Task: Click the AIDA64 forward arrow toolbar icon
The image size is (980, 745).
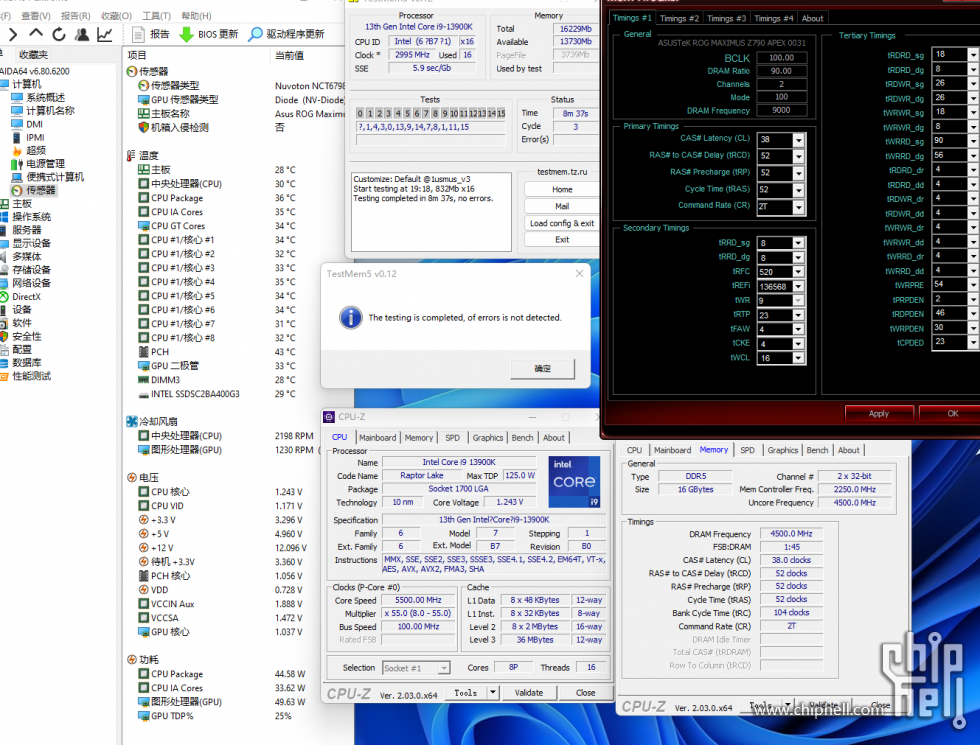Action: point(13,34)
